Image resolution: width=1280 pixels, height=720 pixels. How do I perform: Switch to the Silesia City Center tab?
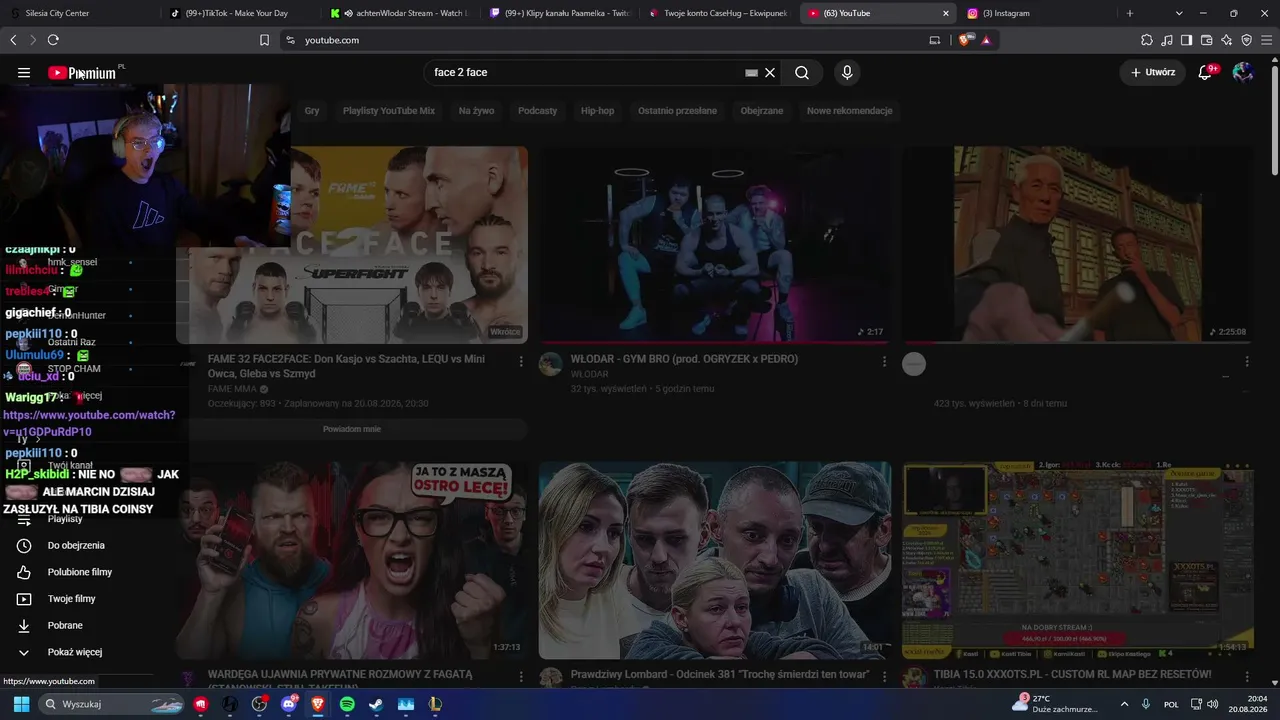tap(80, 13)
